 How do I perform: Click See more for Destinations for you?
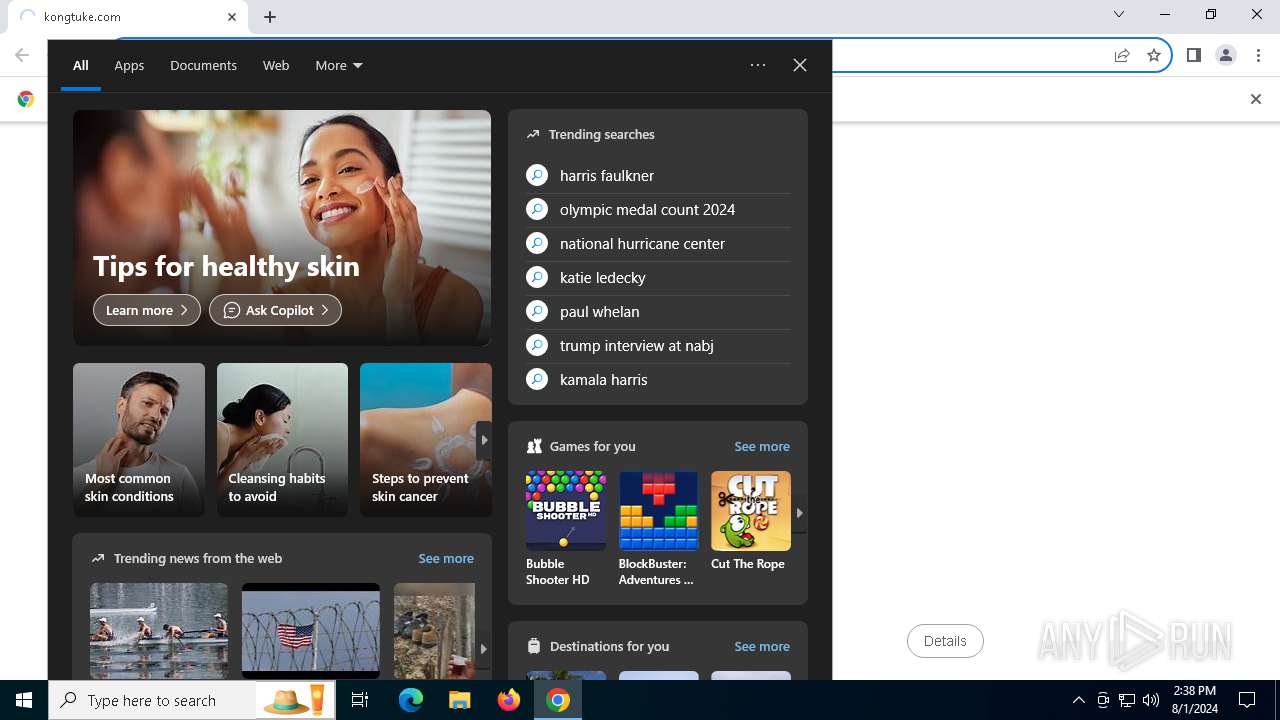[x=762, y=646]
